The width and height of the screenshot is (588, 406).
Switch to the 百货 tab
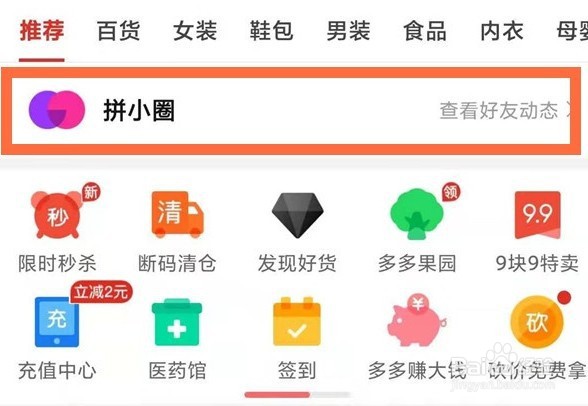[118, 31]
